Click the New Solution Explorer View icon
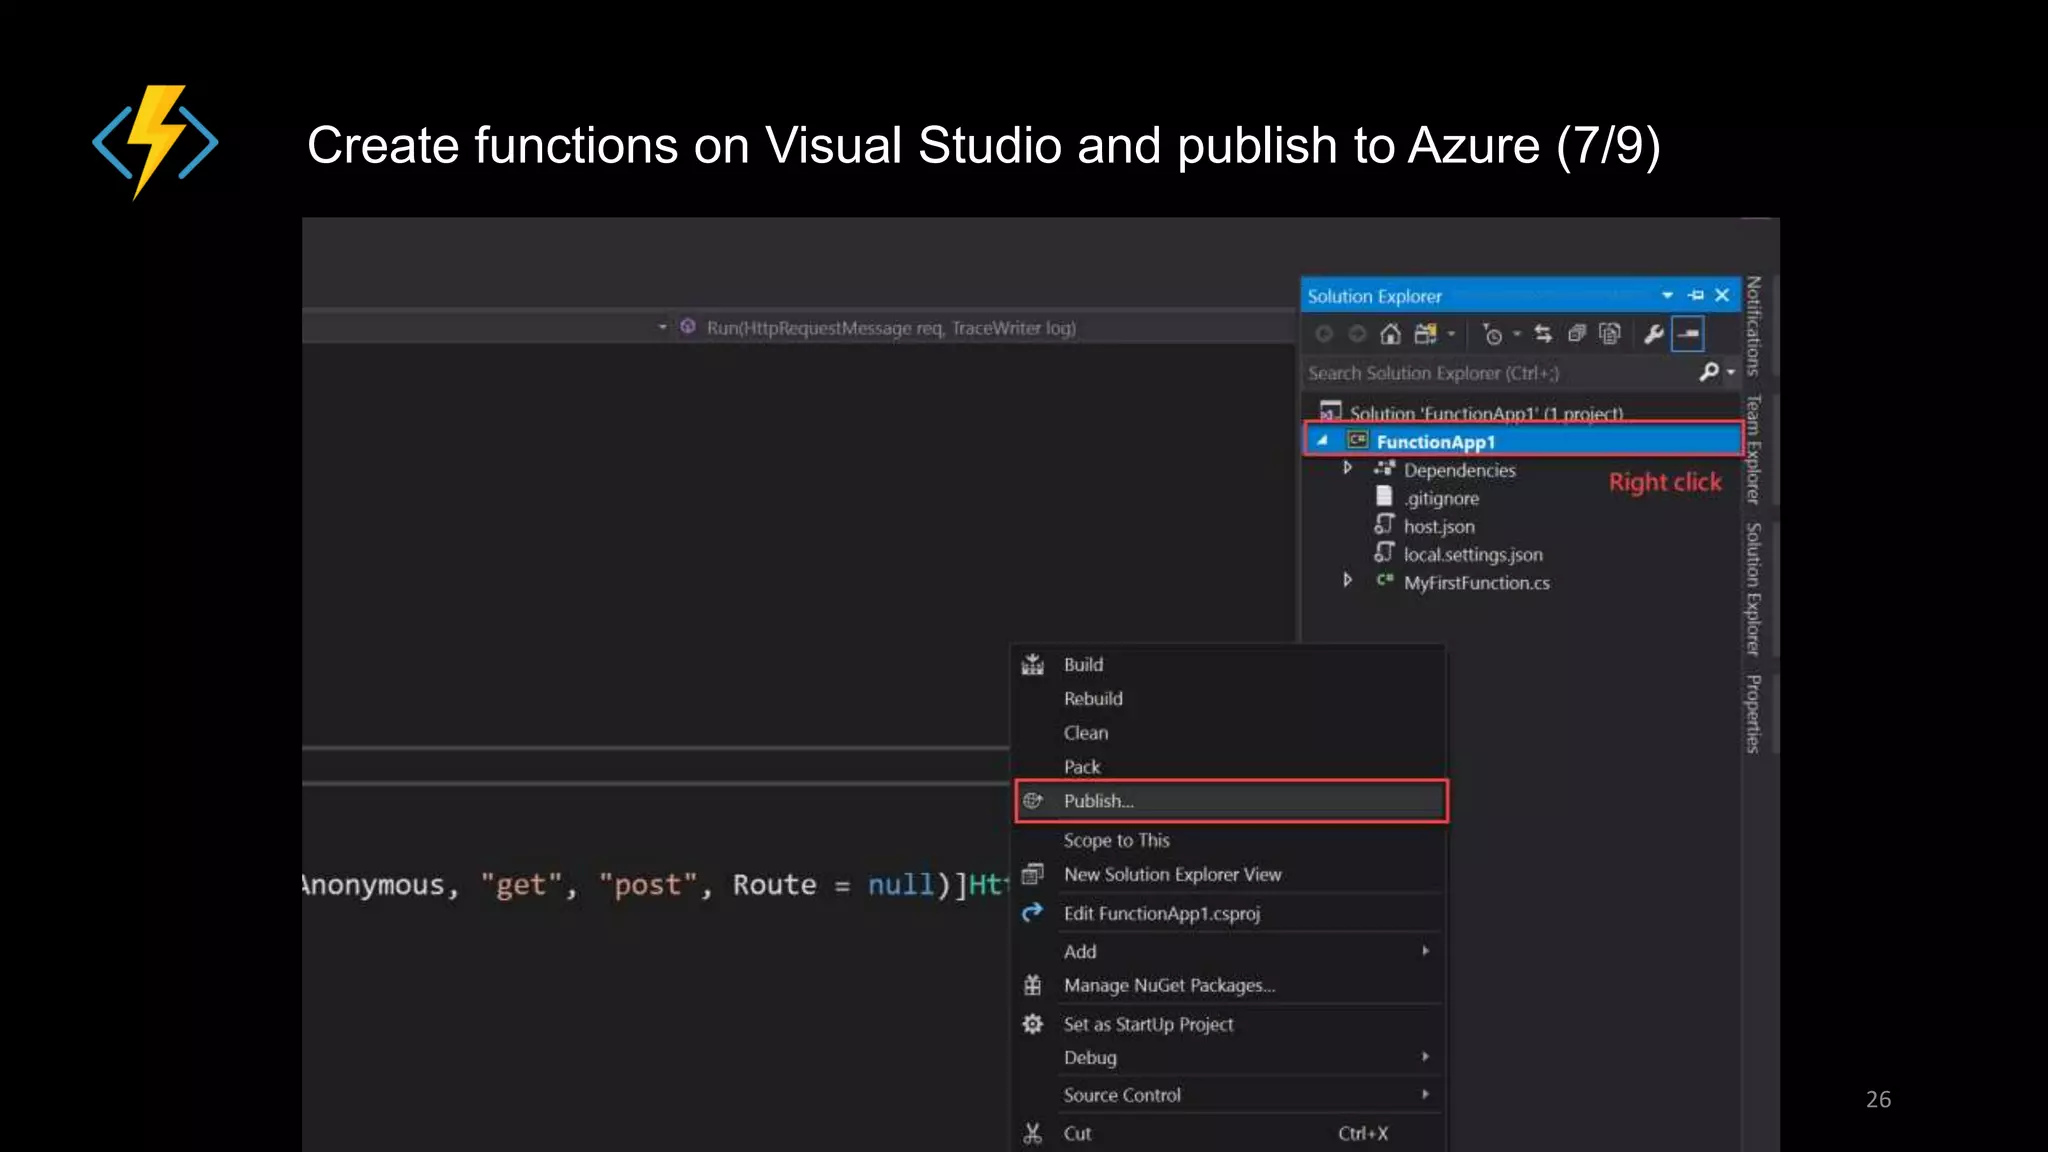The width and height of the screenshot is (2048, 1152). (x=1033, y=874)
